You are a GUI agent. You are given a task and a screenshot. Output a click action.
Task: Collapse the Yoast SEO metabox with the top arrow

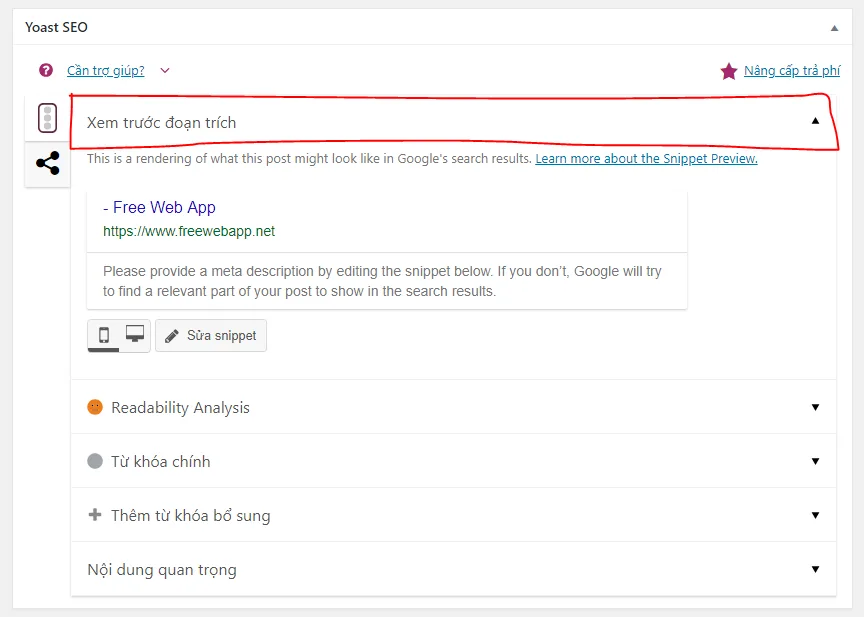pyautogui.click(x=834, y=28)
